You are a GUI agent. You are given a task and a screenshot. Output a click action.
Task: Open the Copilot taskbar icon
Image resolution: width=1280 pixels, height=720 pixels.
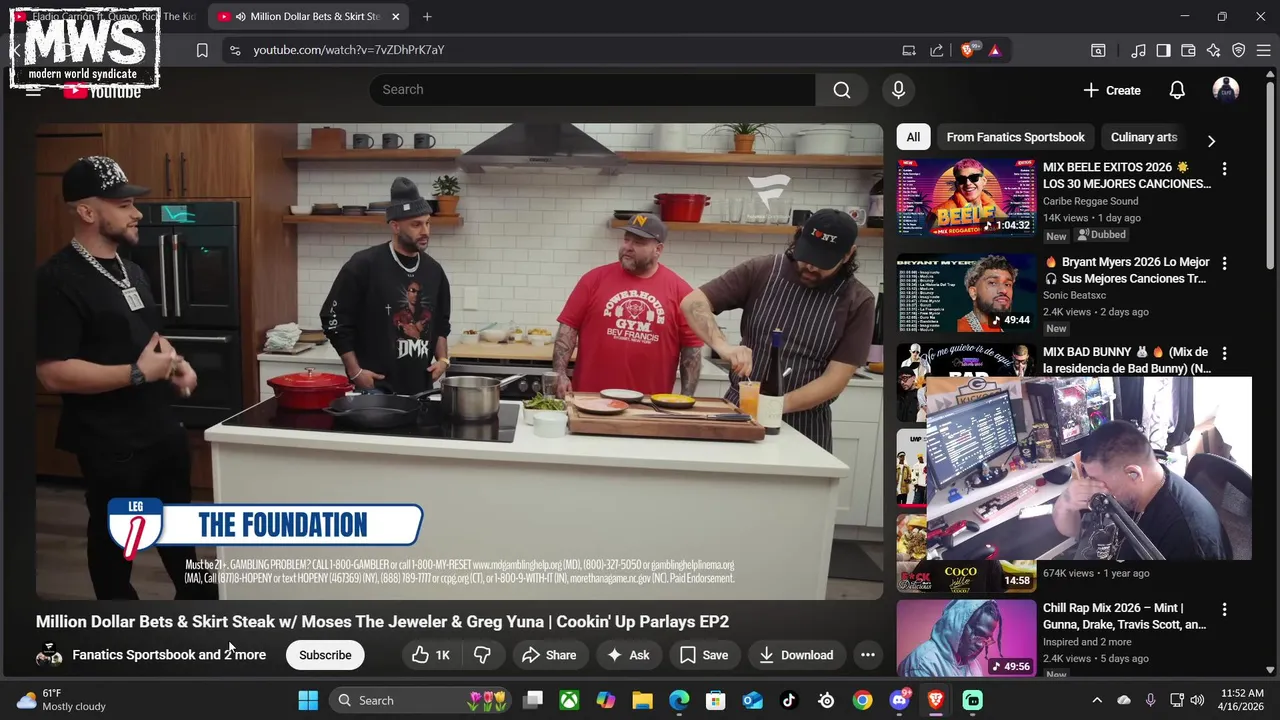click(x=606, y=700)
